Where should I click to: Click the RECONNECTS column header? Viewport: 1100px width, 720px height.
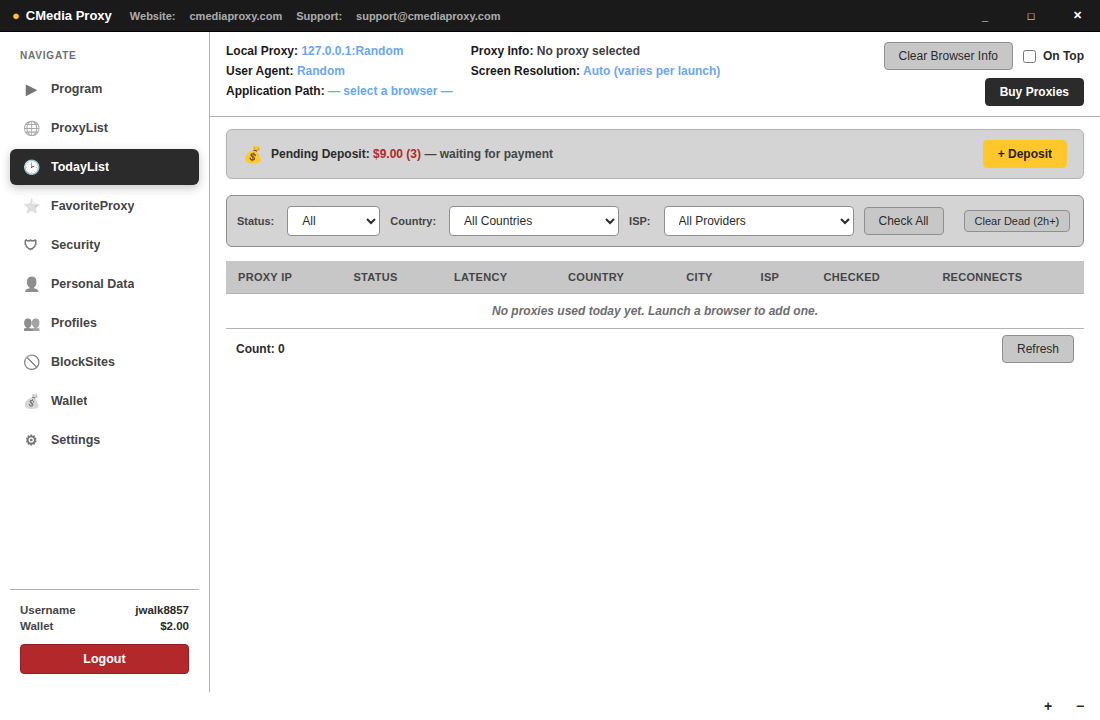[982, 277]
